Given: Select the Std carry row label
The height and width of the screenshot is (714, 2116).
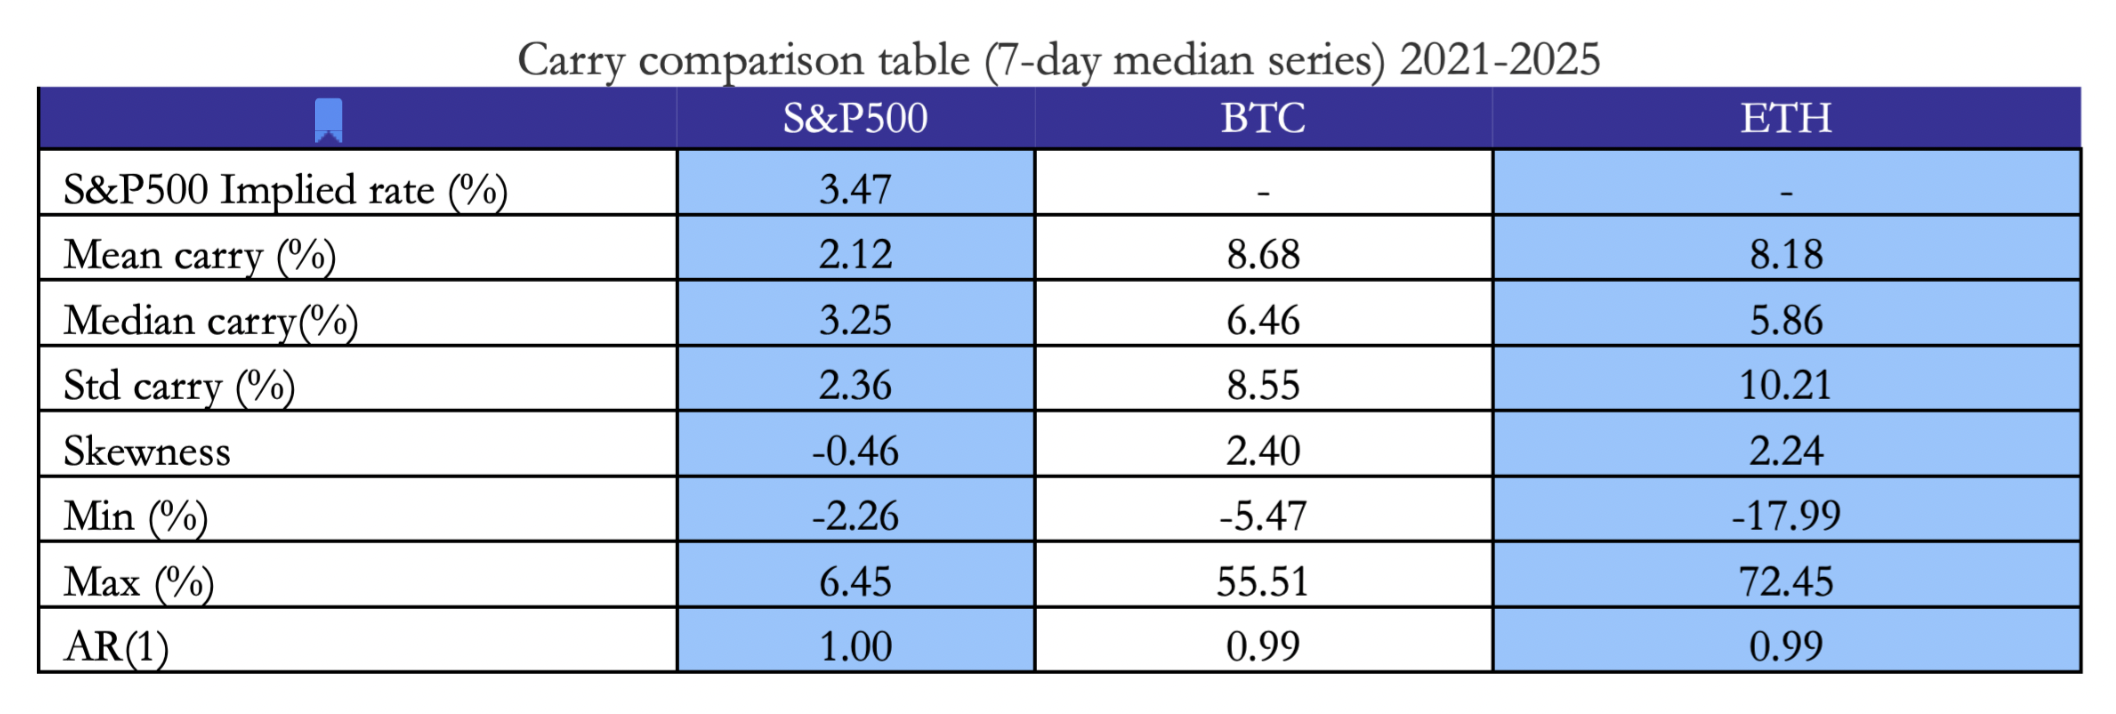Looking at the screenshot, I should coord(179,386).
